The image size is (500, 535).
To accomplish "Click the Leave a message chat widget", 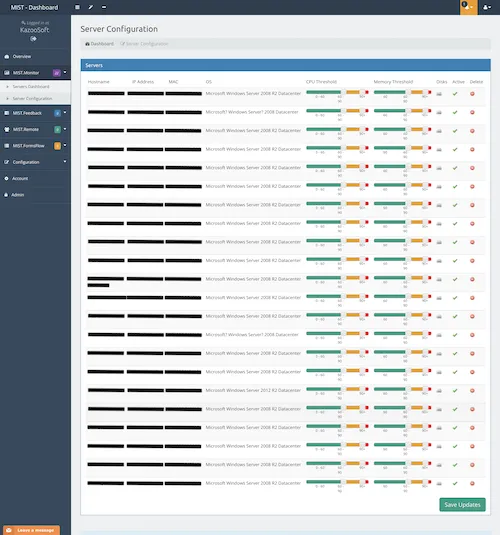I will pyautogui.click(x=31, y=530).
